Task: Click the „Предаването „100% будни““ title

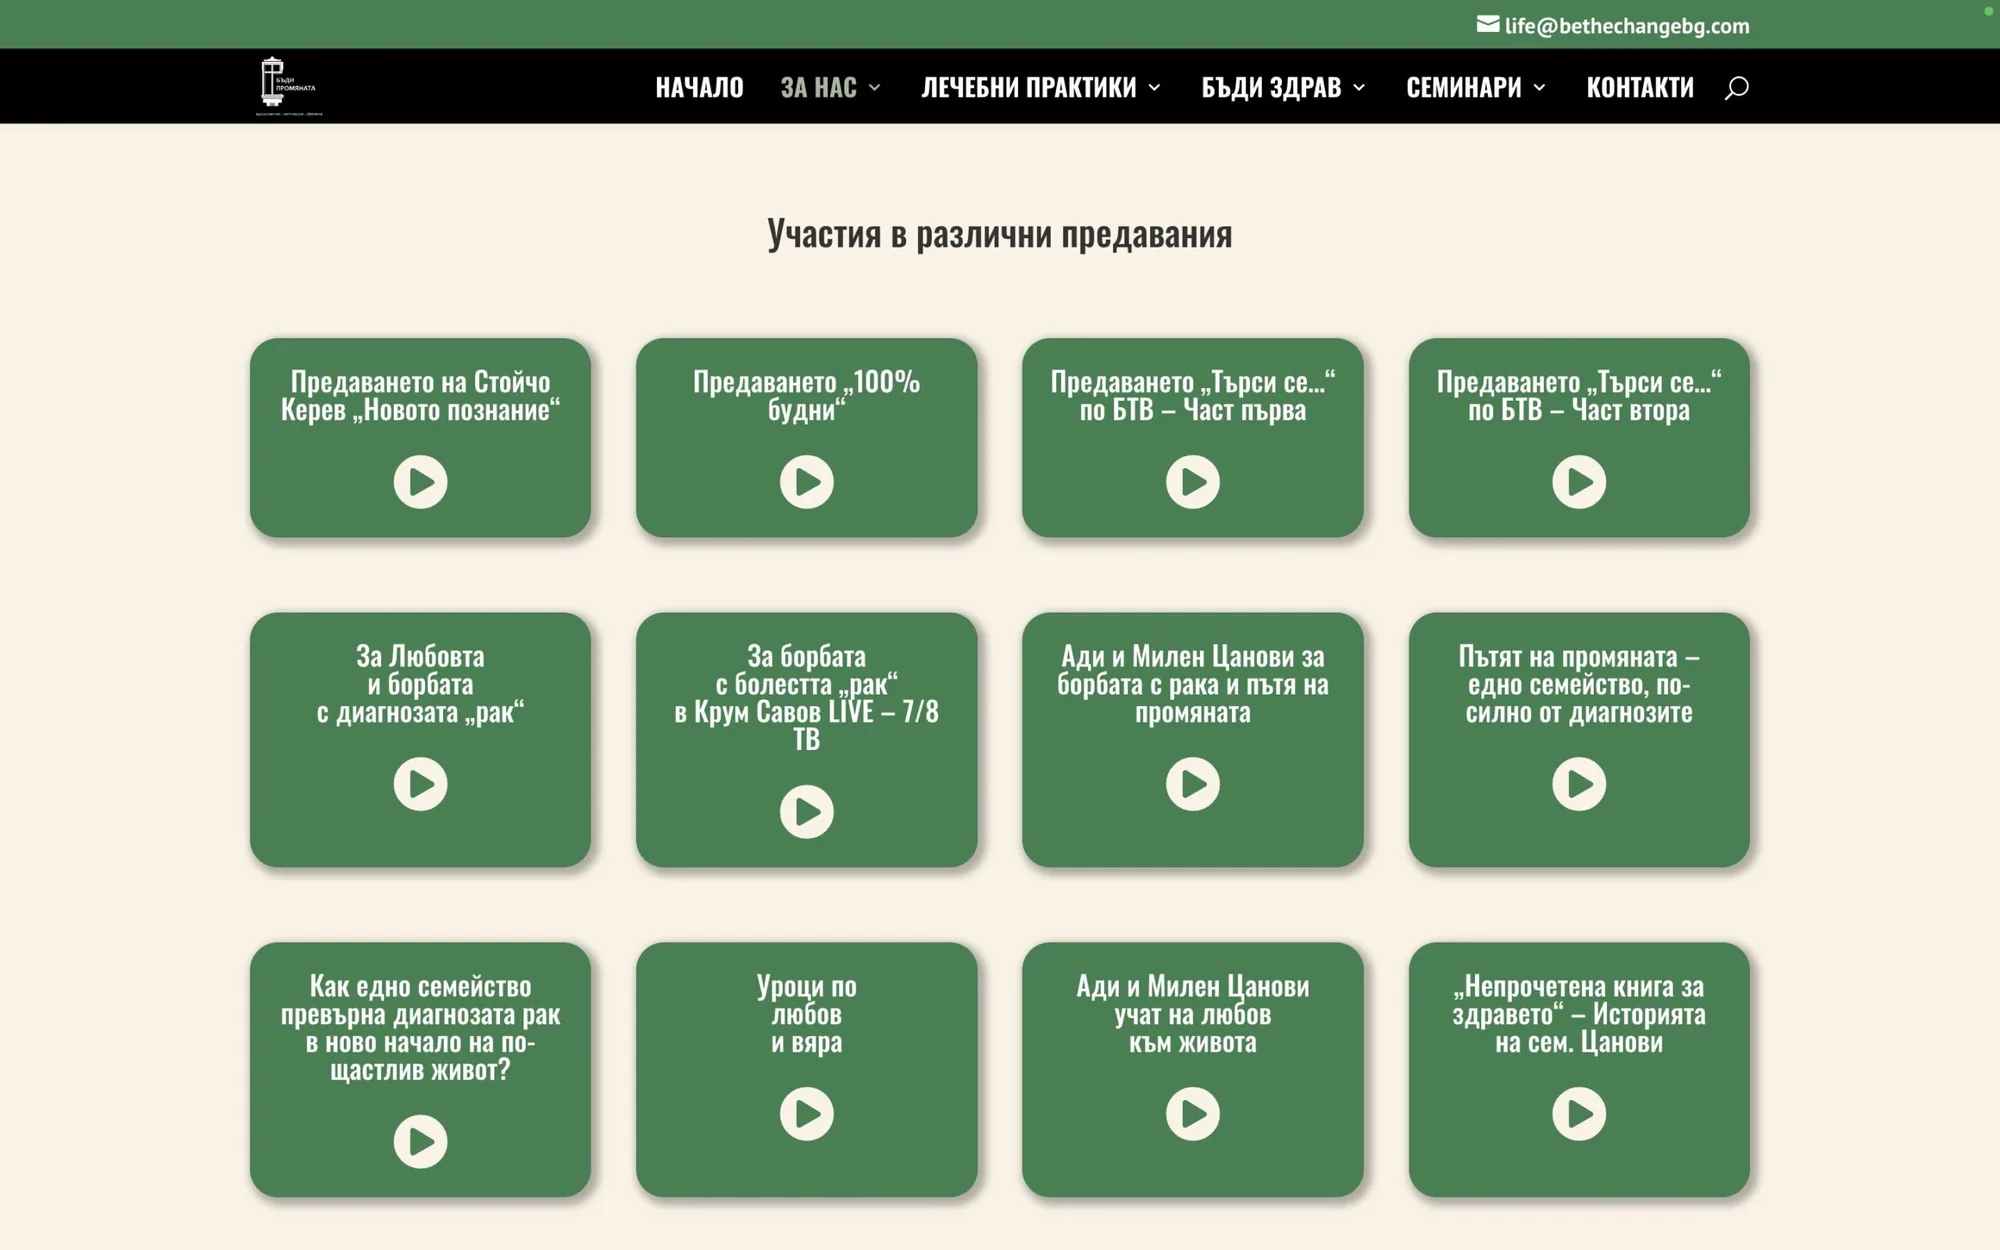Action: pos(806,396)
